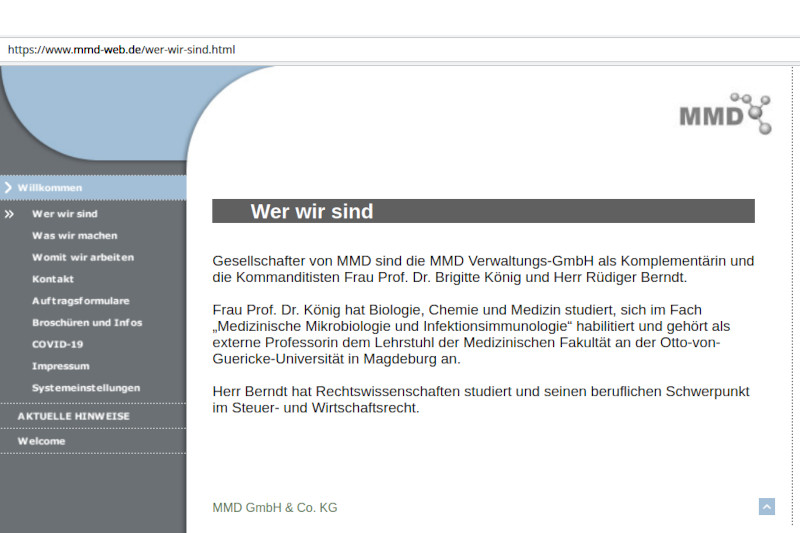Click the paragraph starting Herr Berndt hat
This screenshot has width=800, height=533.
(x=481, y=399)
